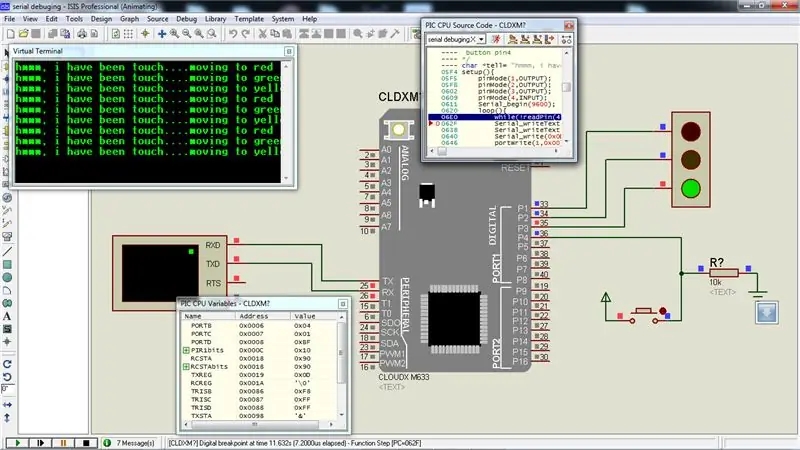800x450 pixels.
Task: Click the push button's red actuator dot
Action: point(662,311)
